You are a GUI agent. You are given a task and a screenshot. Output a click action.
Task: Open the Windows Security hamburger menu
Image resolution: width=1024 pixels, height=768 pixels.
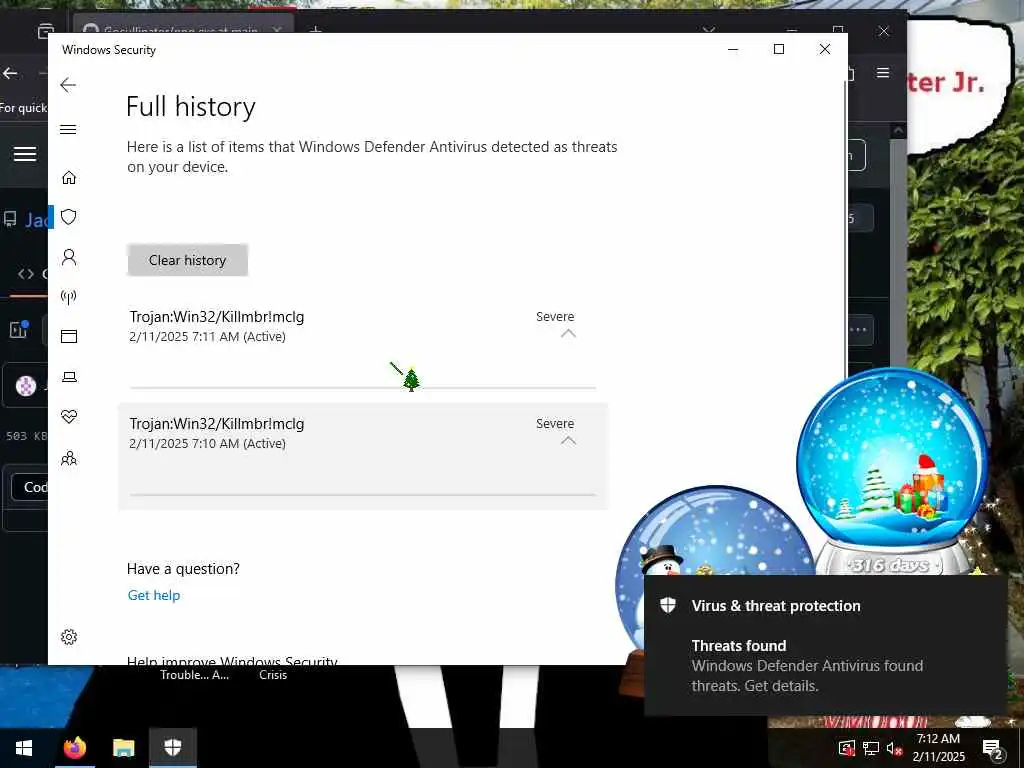coord(68,129)
